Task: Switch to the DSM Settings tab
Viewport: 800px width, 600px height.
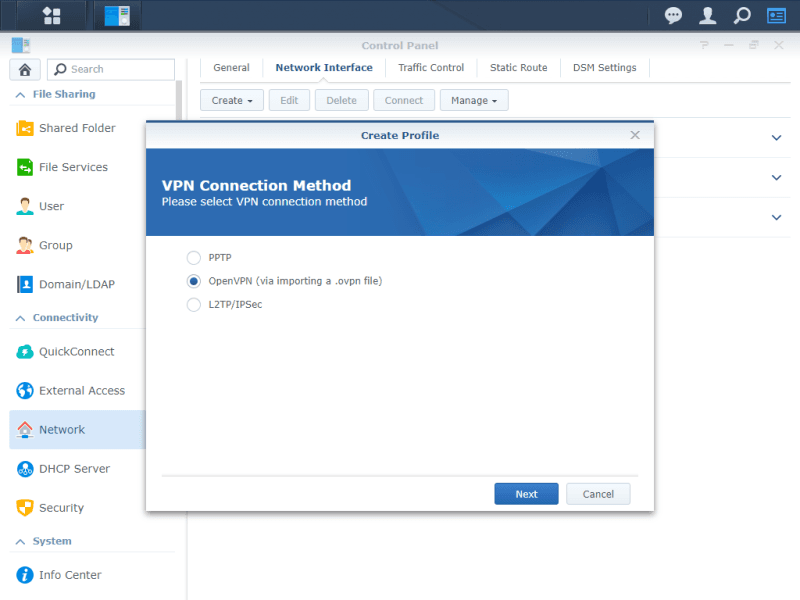Action: click(604, 68)
